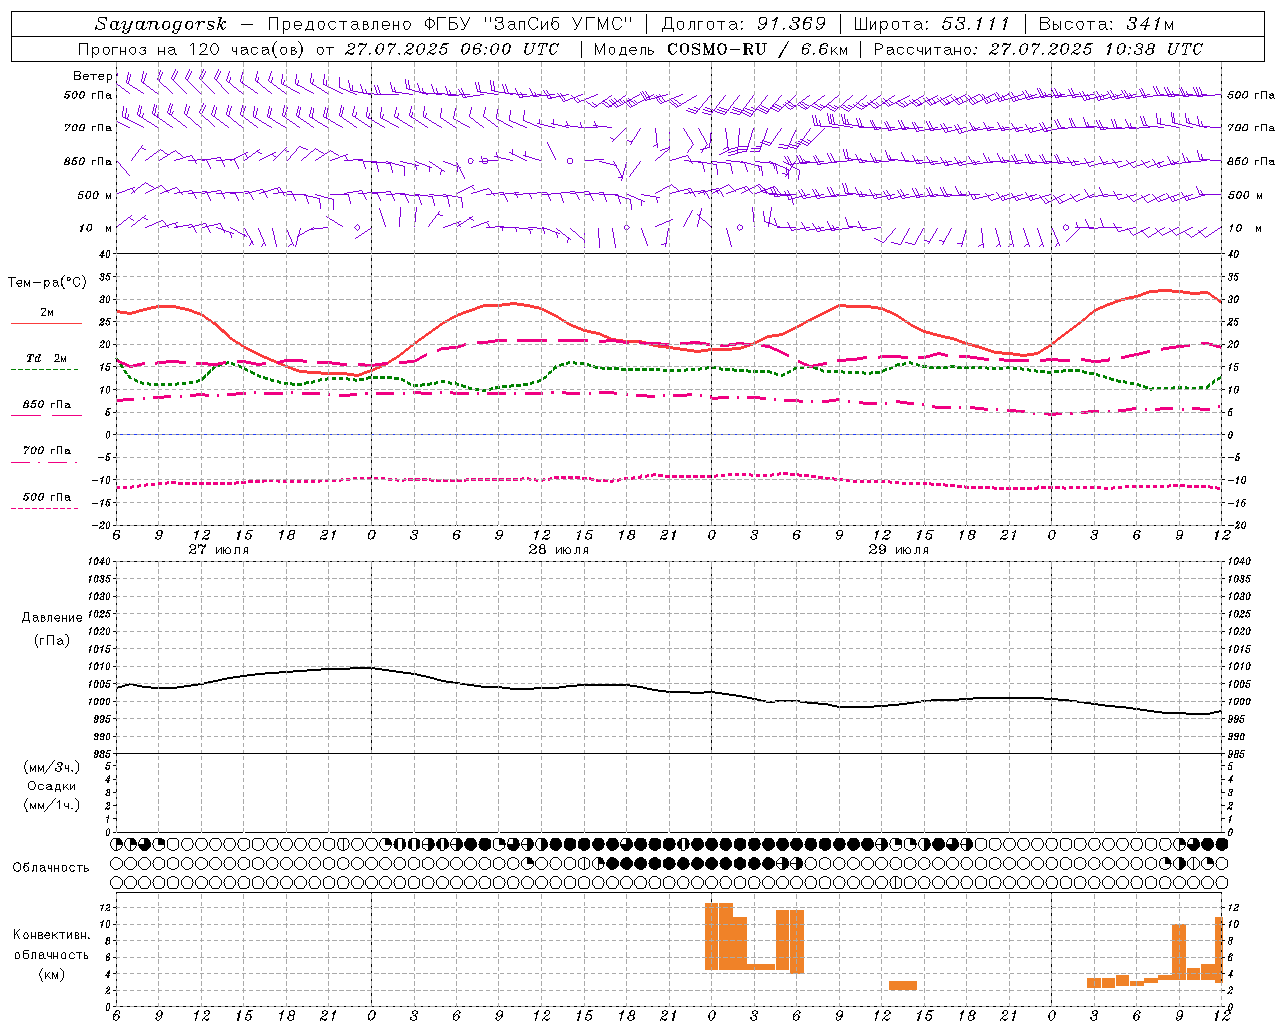Click the '(км)' convective cloud unit label
1280x1024 pixels.
(52, 973)
